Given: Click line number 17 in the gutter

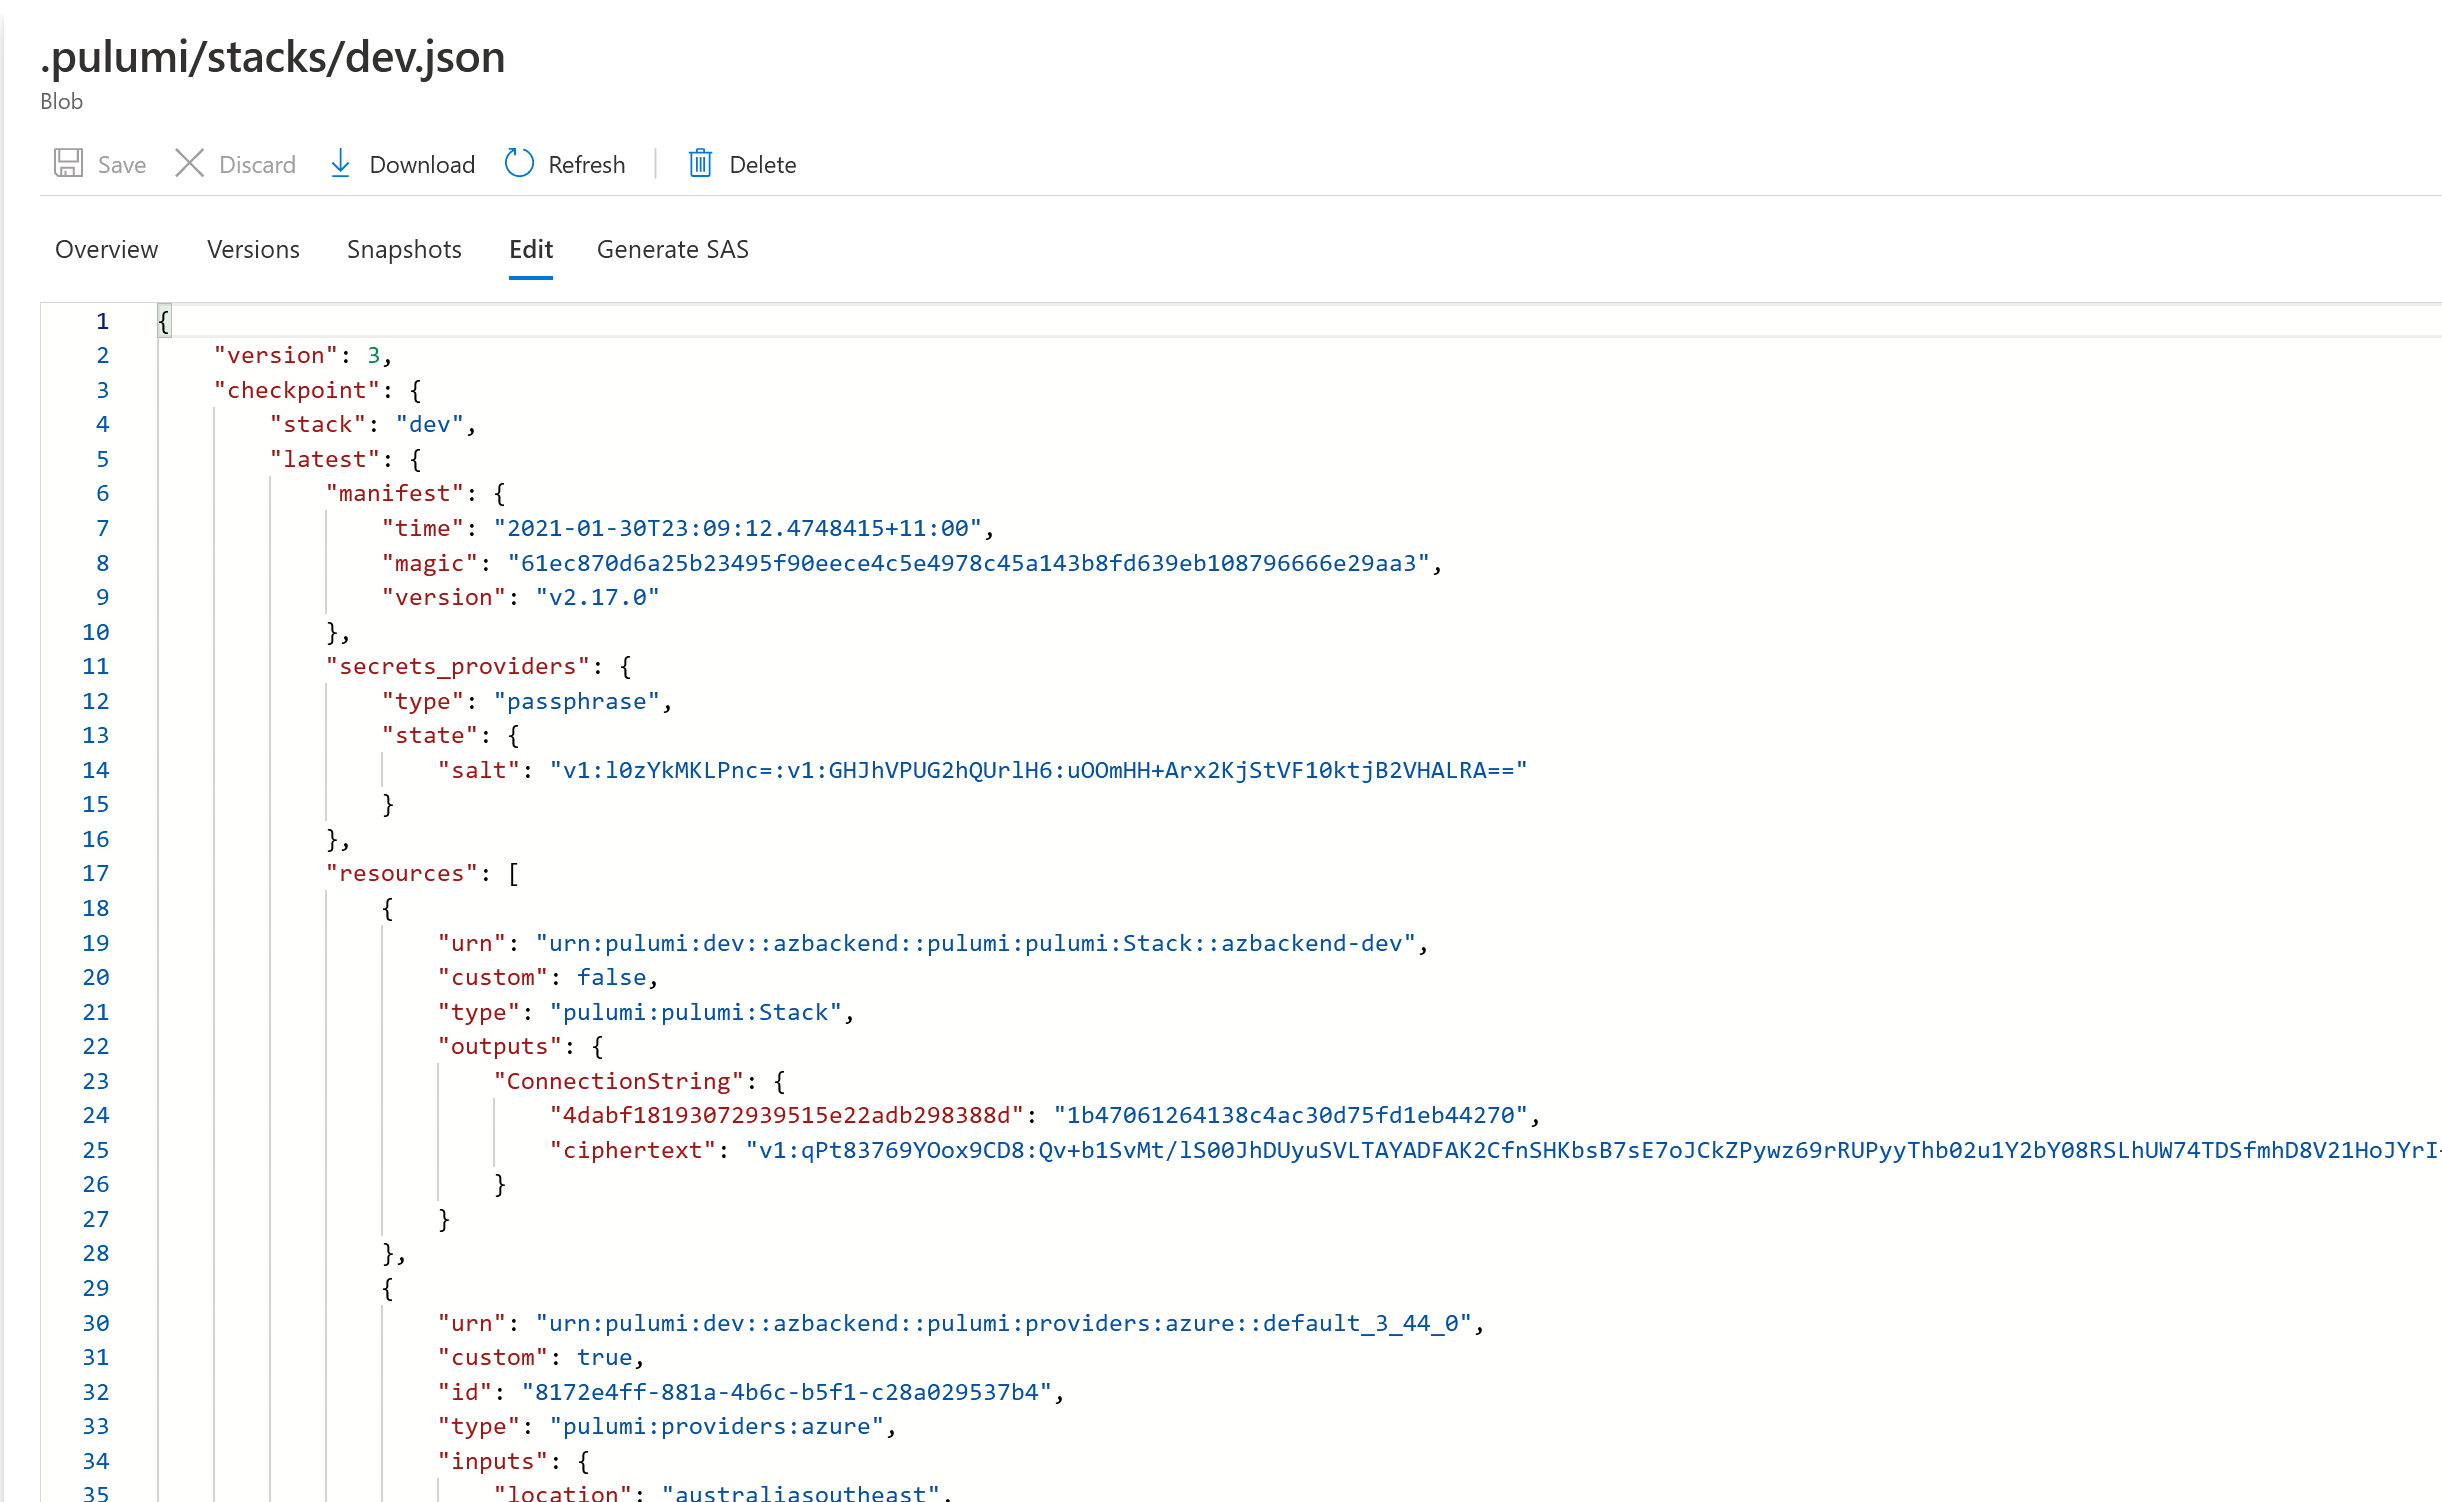Looking at the screenshot, I should (95, 873).
